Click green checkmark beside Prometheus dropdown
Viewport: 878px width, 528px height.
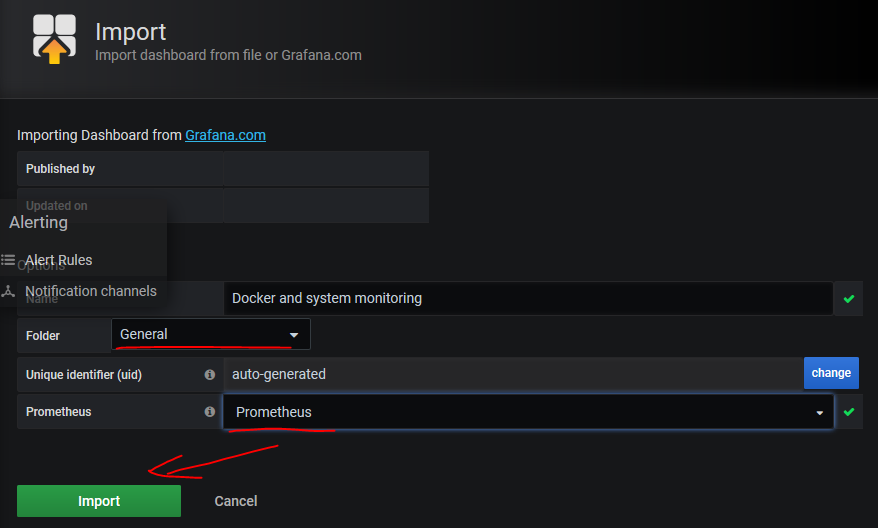tap(849, 412)
